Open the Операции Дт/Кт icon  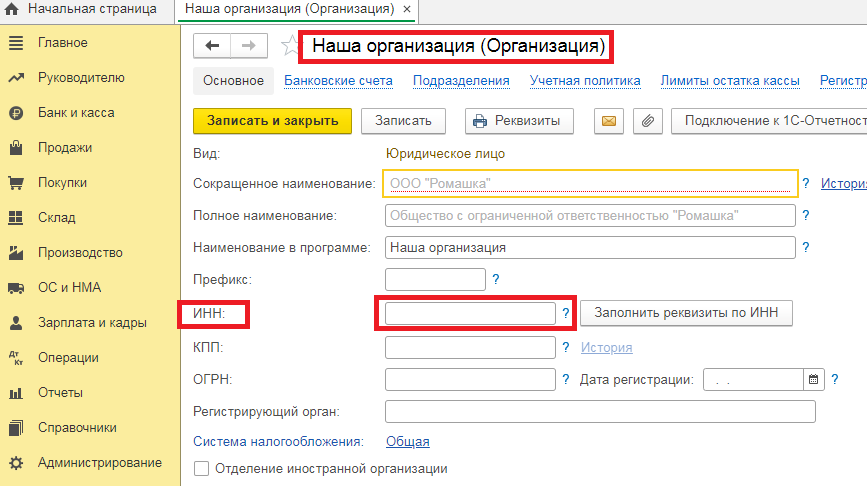[x=16, y=358]
